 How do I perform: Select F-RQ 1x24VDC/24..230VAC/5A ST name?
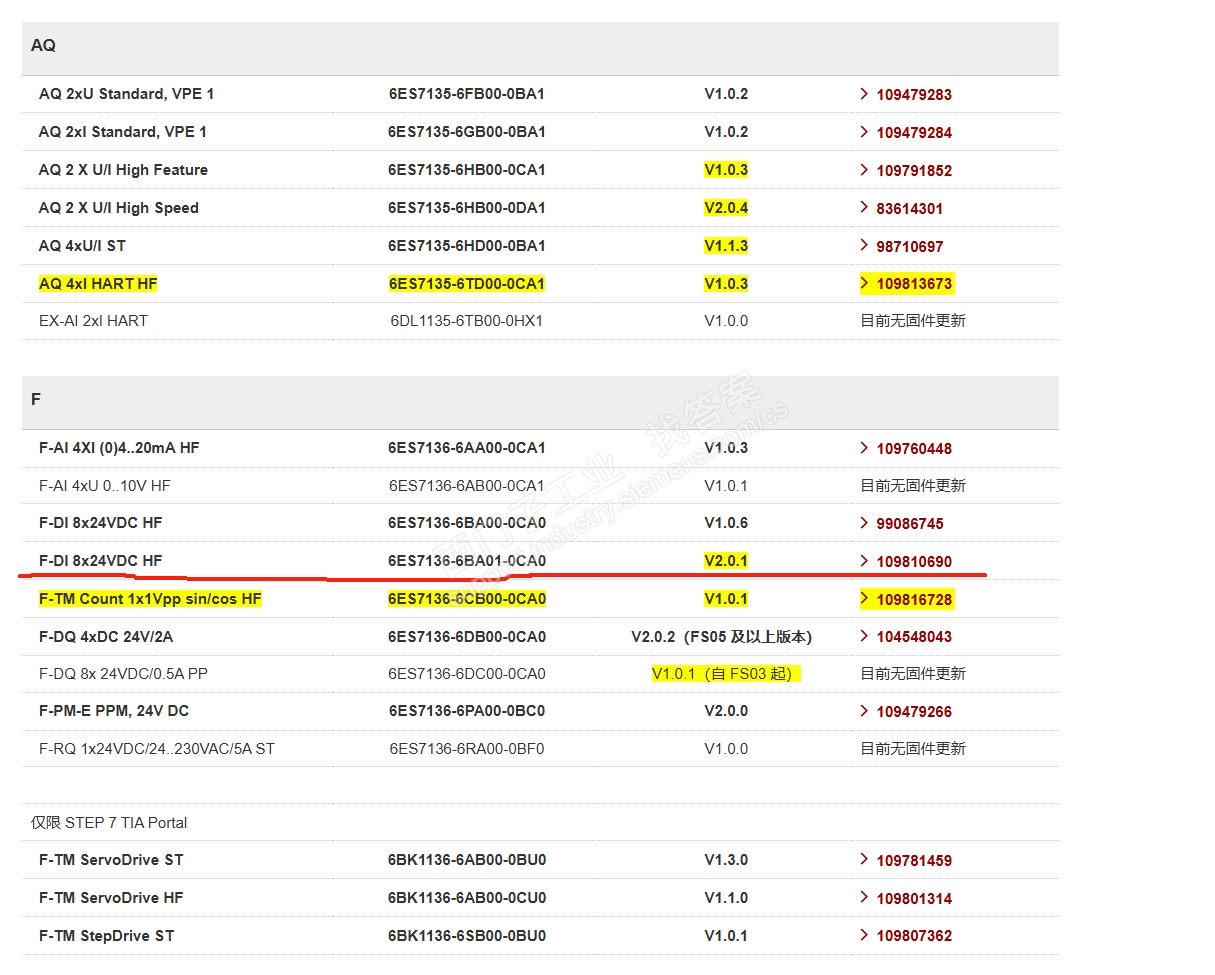coord(157,748)
